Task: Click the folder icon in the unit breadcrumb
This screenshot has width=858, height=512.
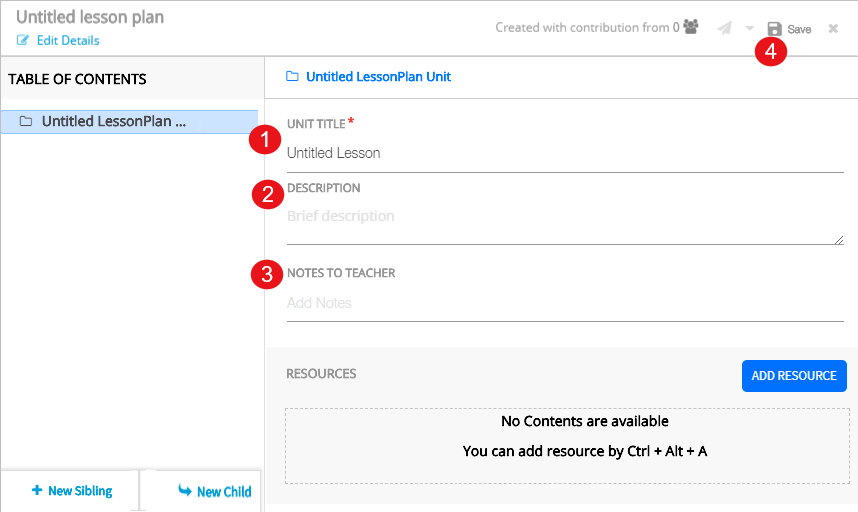Action: pos(292,77)
